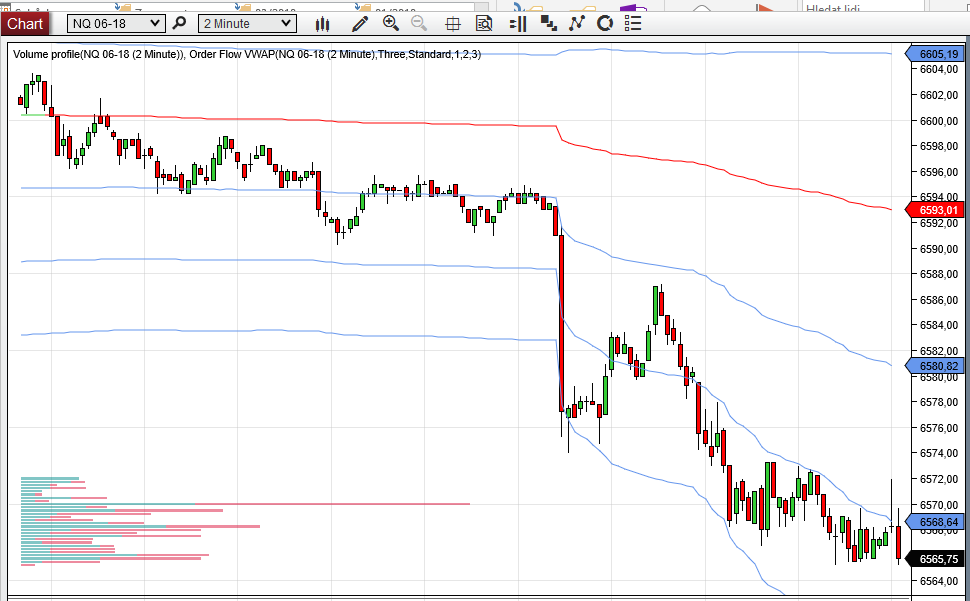Open the 2 Minute interval dropdown
This screenshot has width=970, height=601.
[x=247, y=23]
